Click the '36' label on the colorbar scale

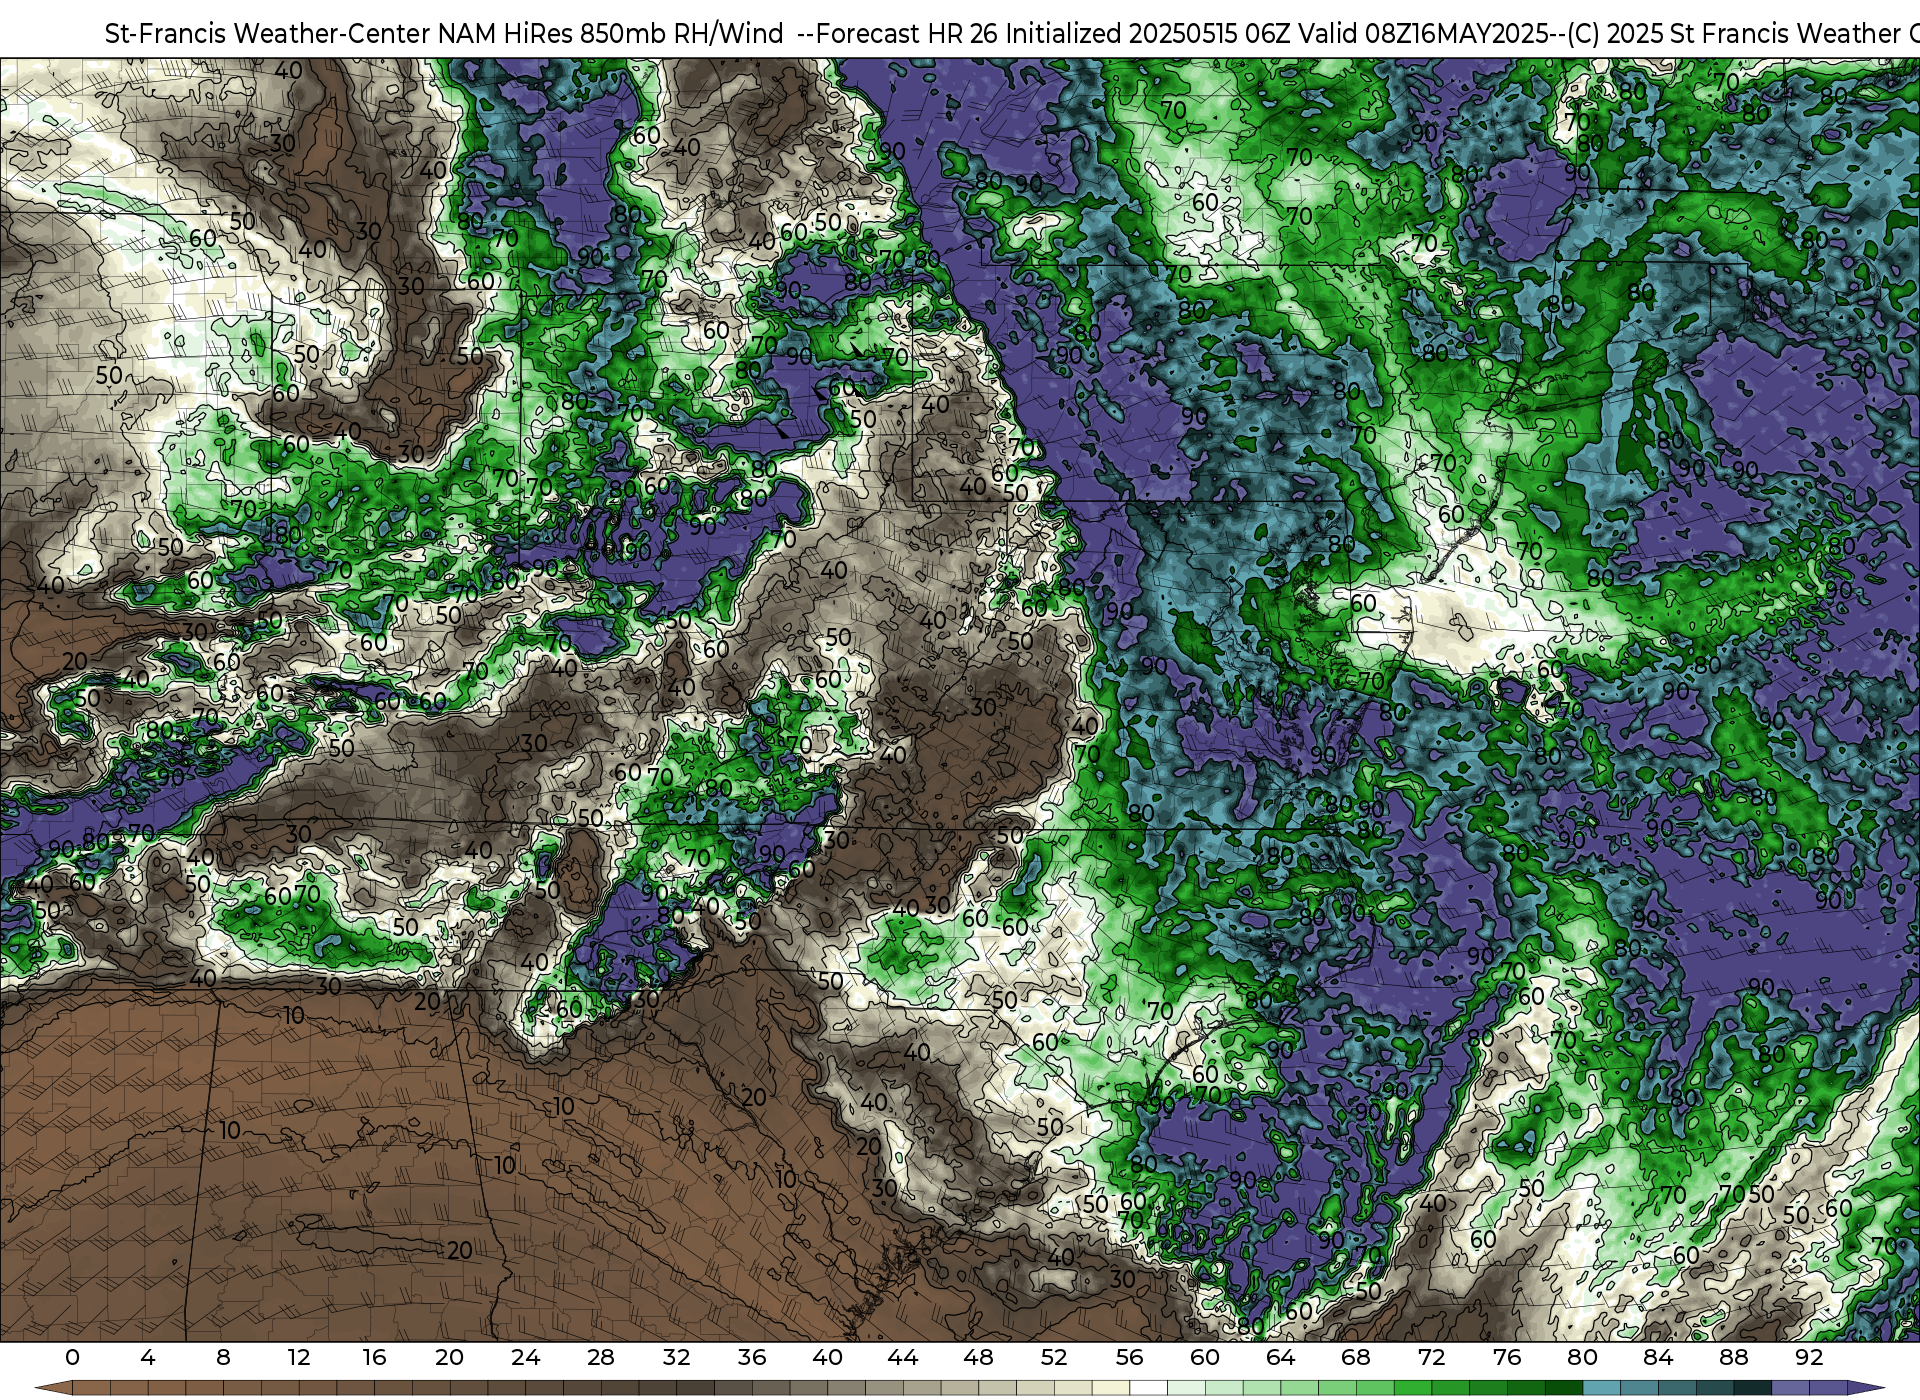tap(752, 1357)
